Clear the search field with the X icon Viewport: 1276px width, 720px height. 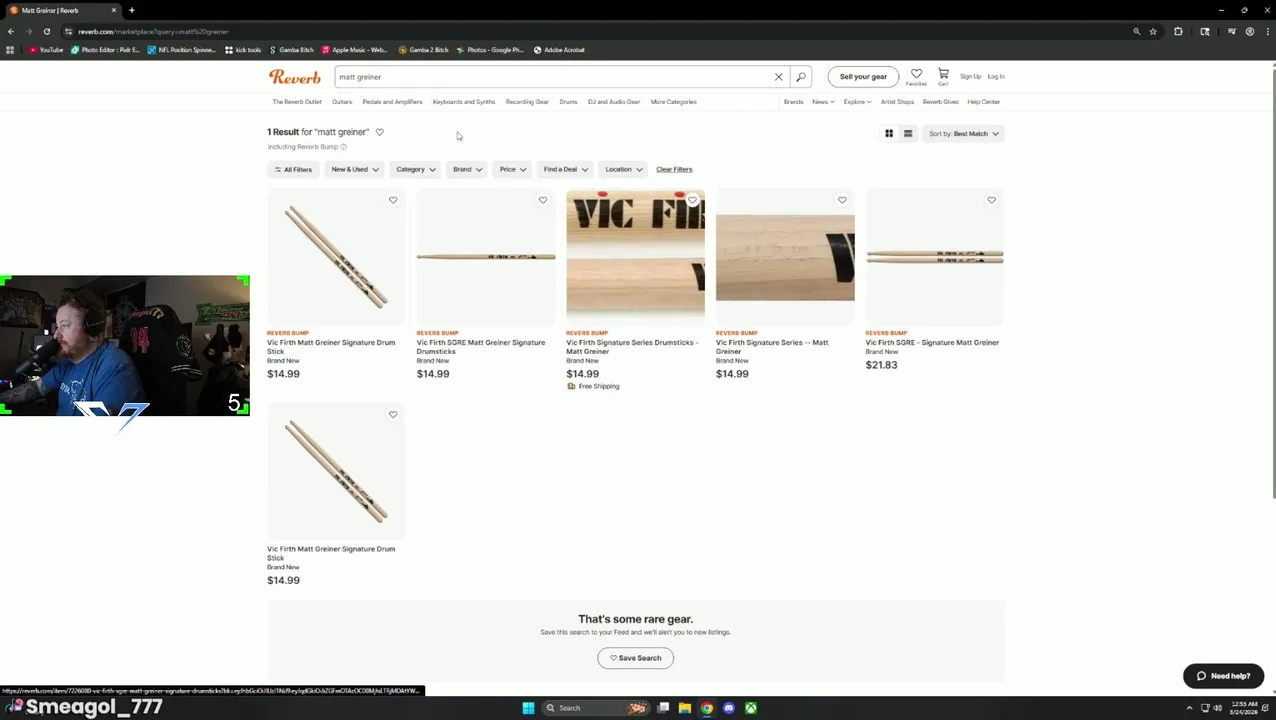point(778,77)
